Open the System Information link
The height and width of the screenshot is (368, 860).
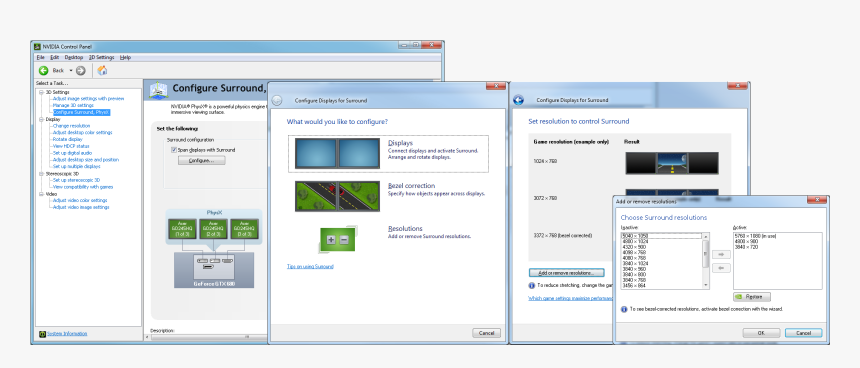[67, 334]
